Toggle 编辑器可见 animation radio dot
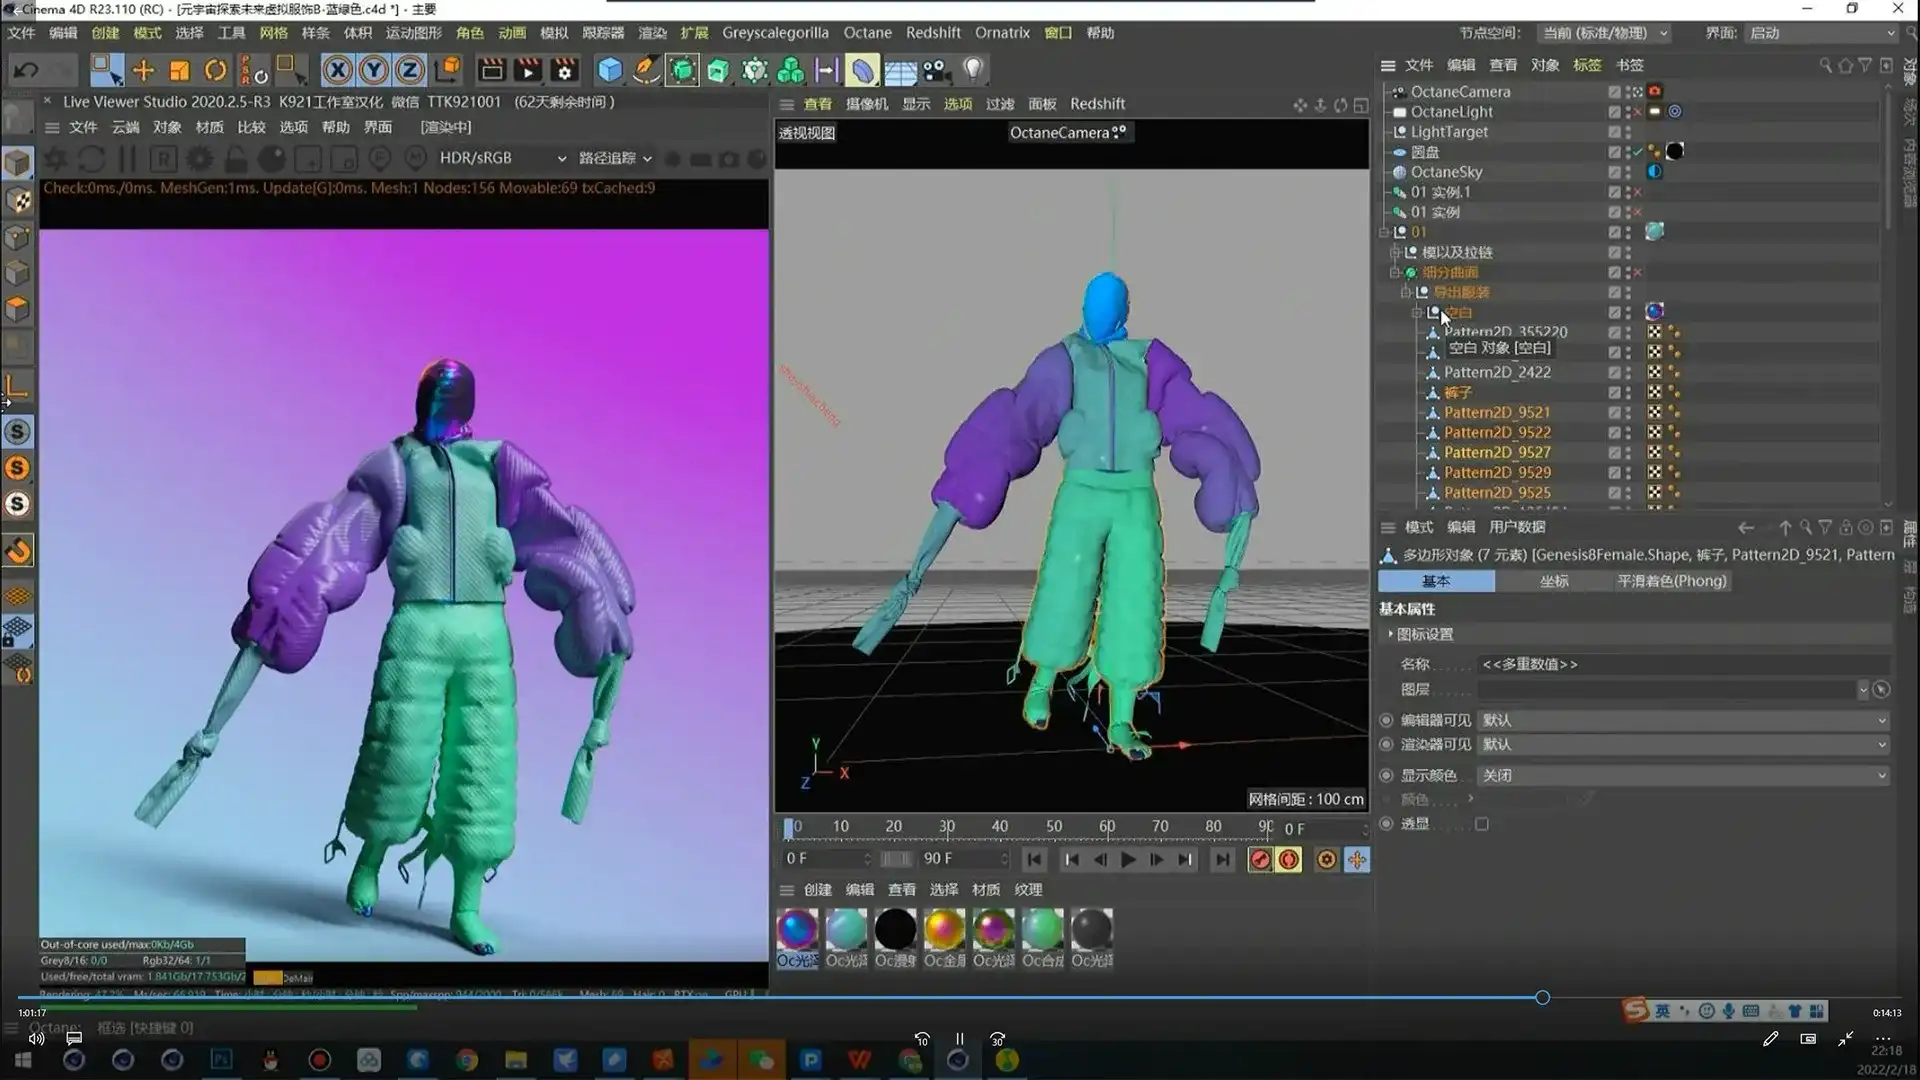1920x1080 pixels. [1386, 720]
